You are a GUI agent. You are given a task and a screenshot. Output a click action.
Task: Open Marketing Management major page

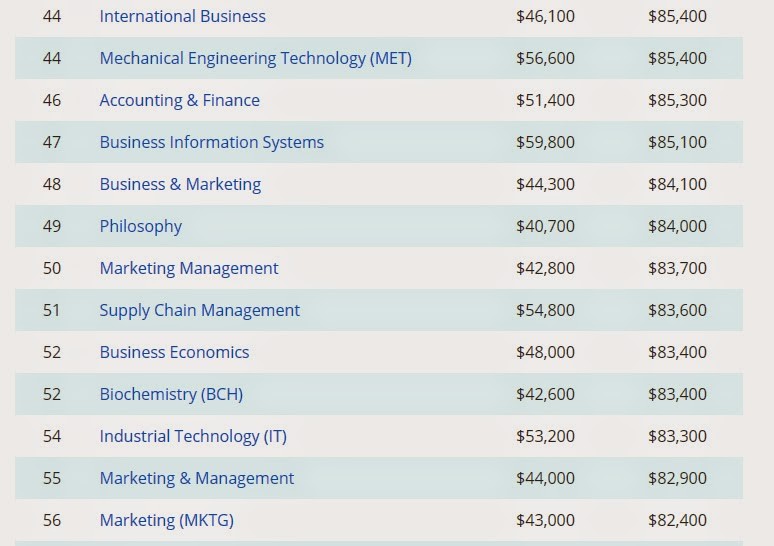pos(188,268)
